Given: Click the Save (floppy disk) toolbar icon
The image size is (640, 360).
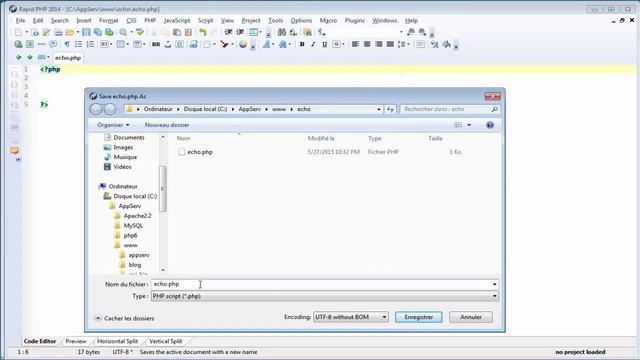Looking at the screenshot, I should (86, 32).
